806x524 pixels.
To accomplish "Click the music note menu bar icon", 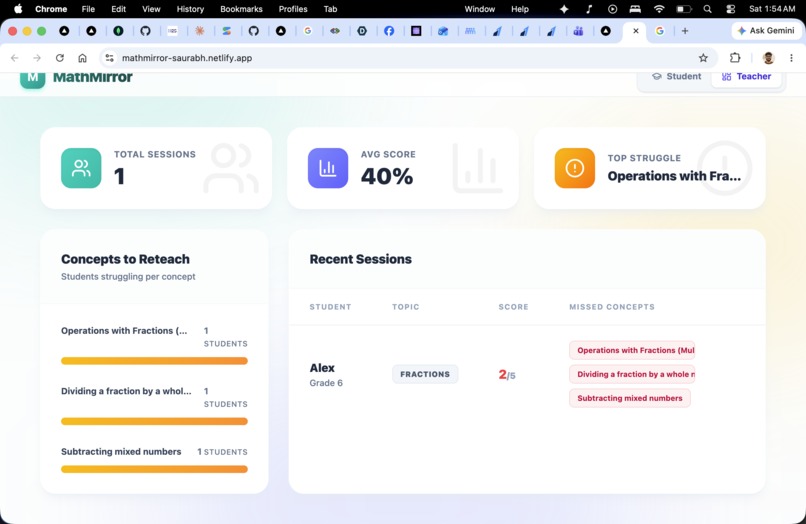I will pos(589,9).
